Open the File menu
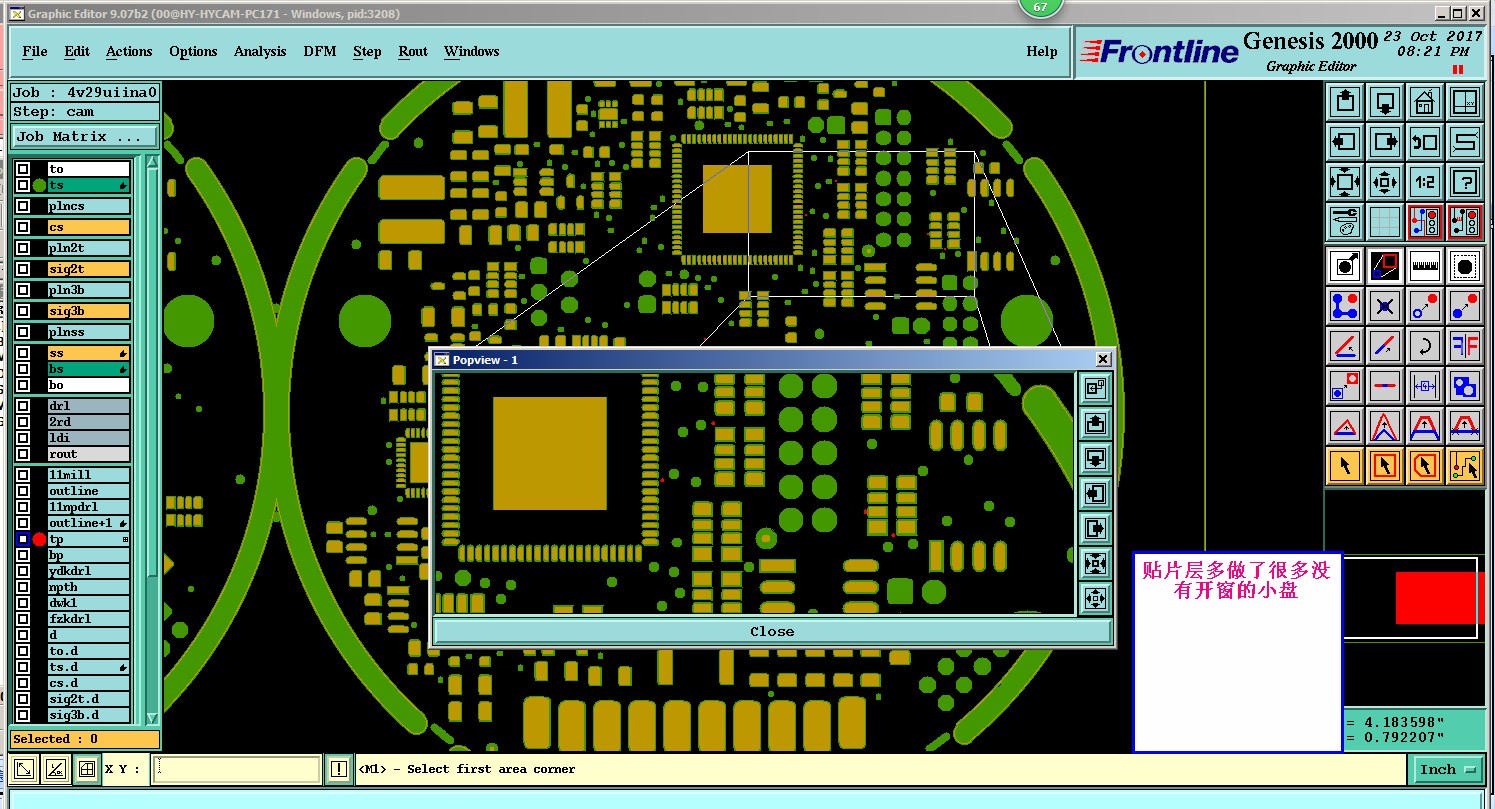The height and width of the screenshot is (809, 1495). (35, 51)
